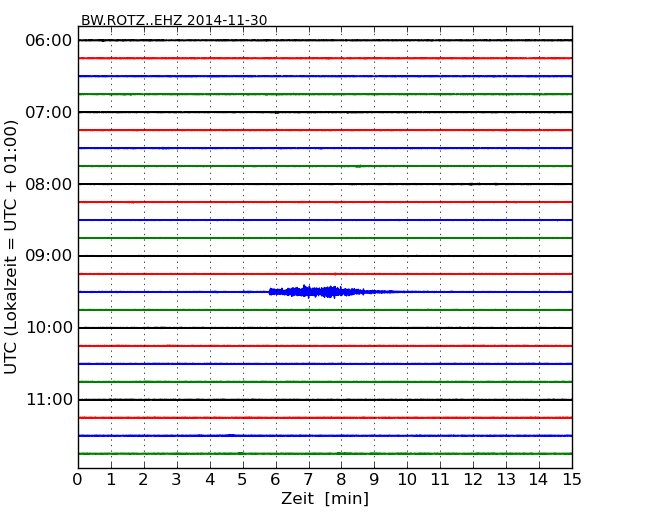Pick the 08:00 time tick label

(x=49, y=184)
